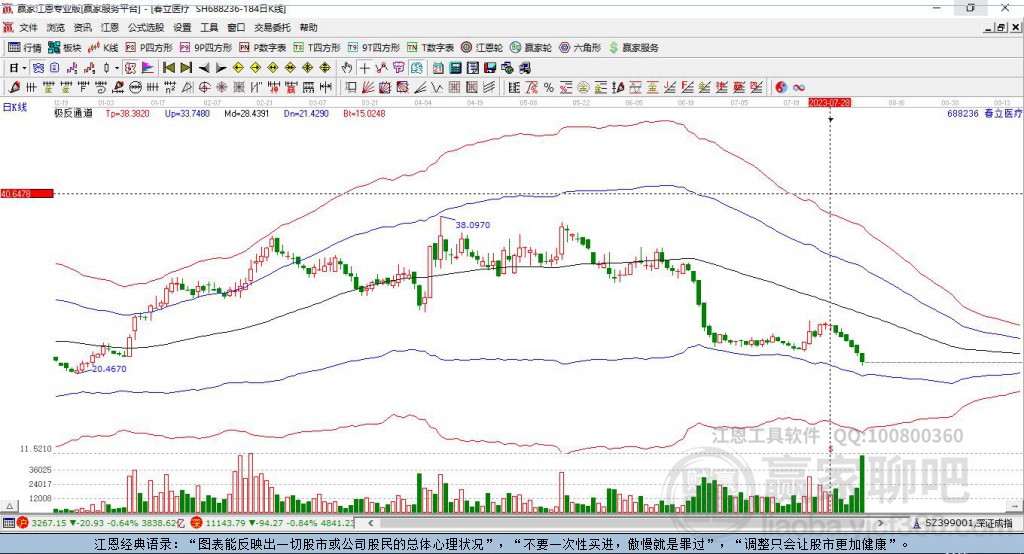Open the calculator icon
The width and height of the screenshot is (1024, 554).
point(455,68)
